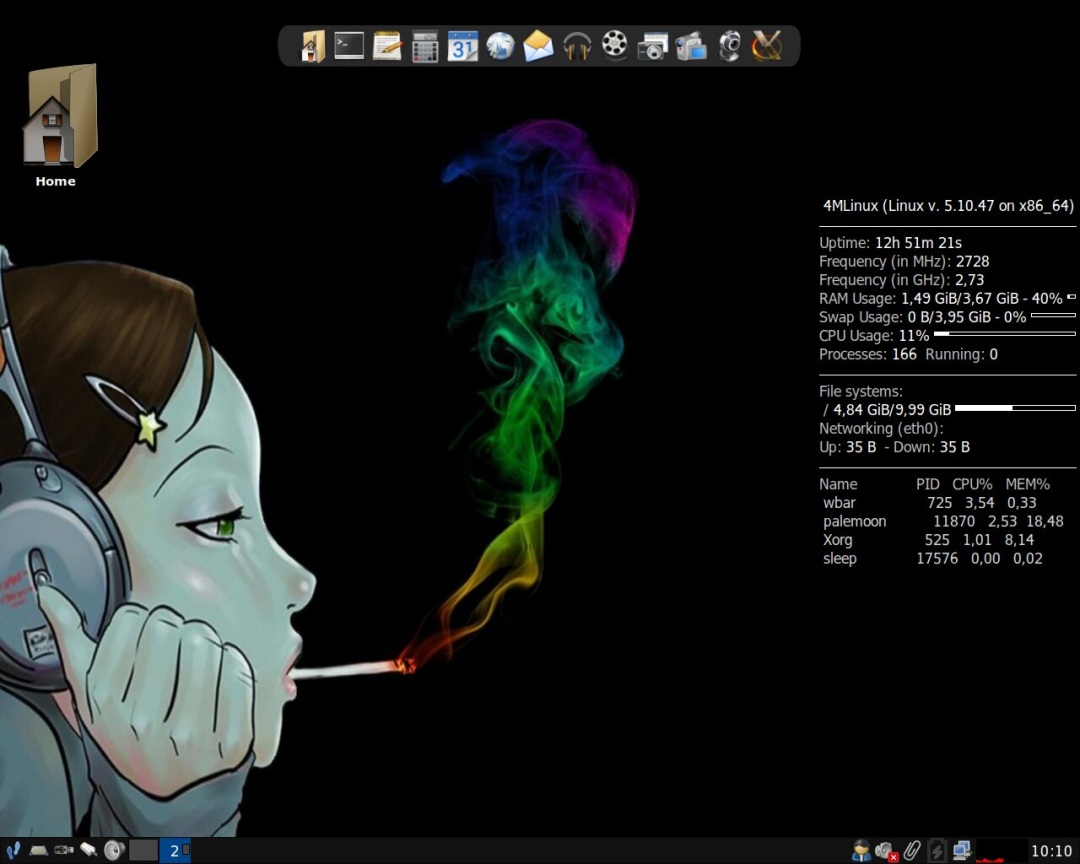
Task: Select workspace 2 in the pager
Action: 175,850
